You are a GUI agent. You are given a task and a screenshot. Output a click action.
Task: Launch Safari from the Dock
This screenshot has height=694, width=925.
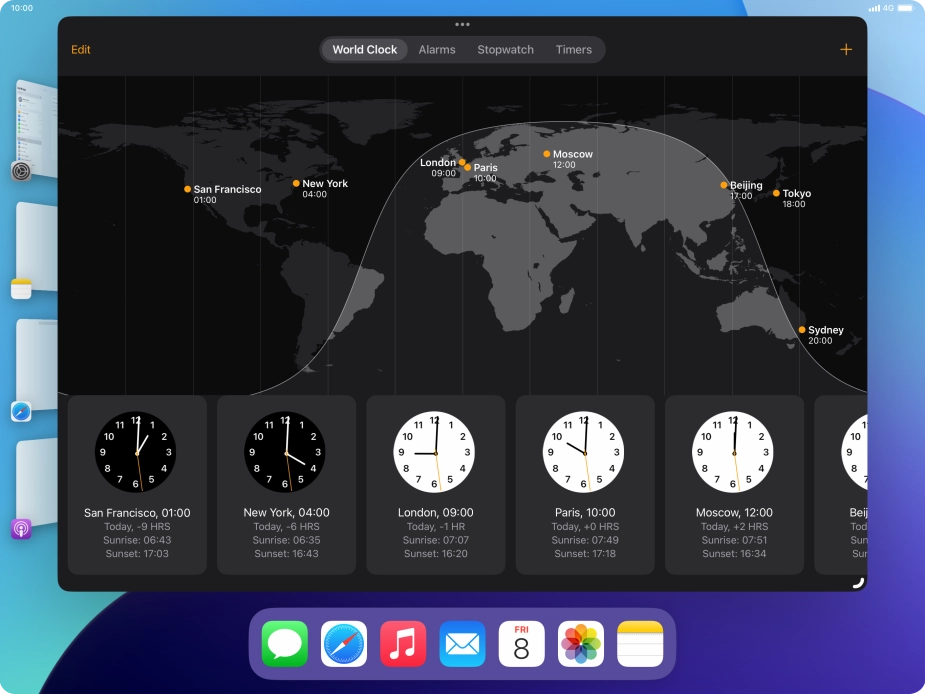click(x=343, y=642)
